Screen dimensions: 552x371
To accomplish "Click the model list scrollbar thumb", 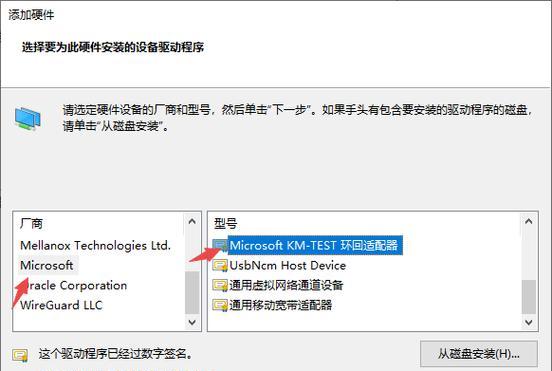I will click(528, 297).
